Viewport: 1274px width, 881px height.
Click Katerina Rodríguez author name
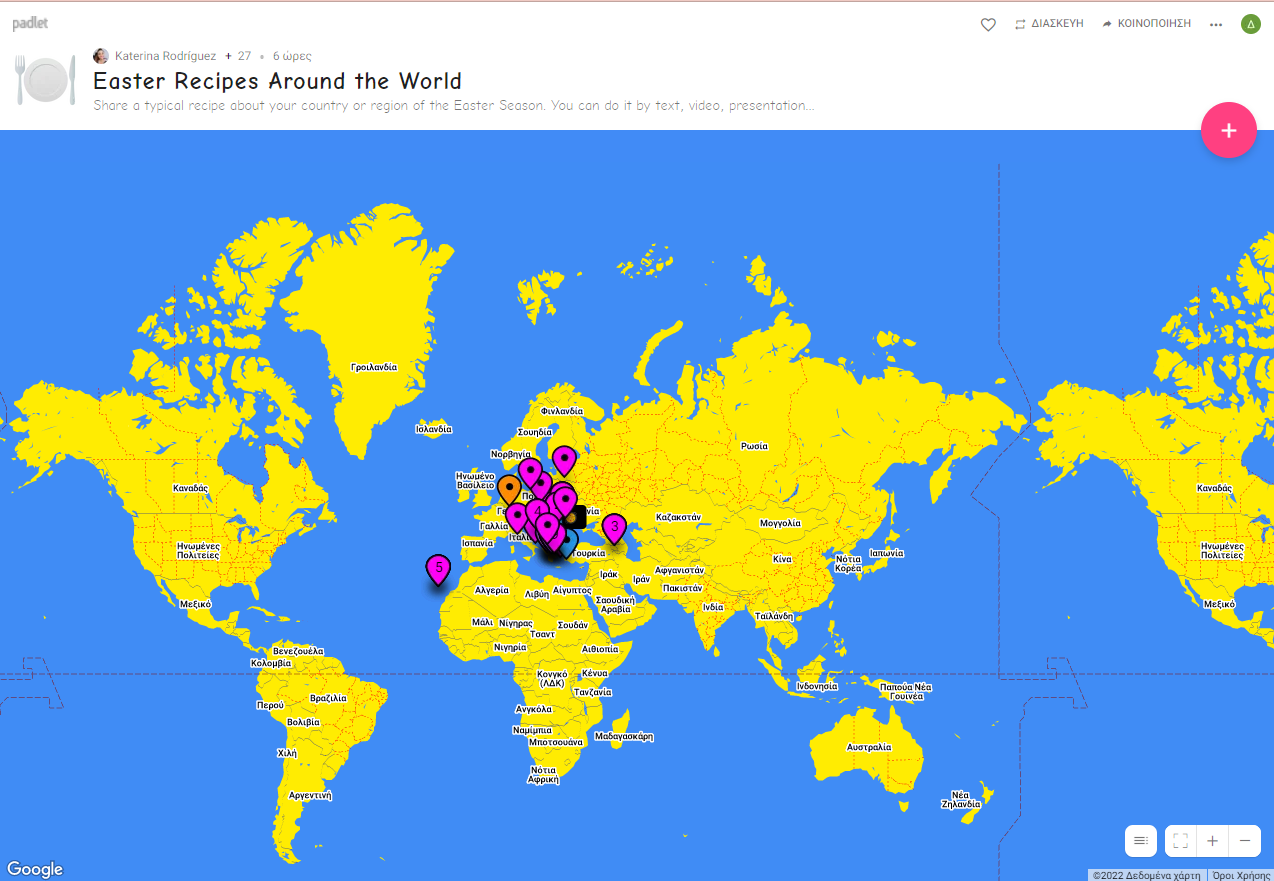[x=165, y=56]
